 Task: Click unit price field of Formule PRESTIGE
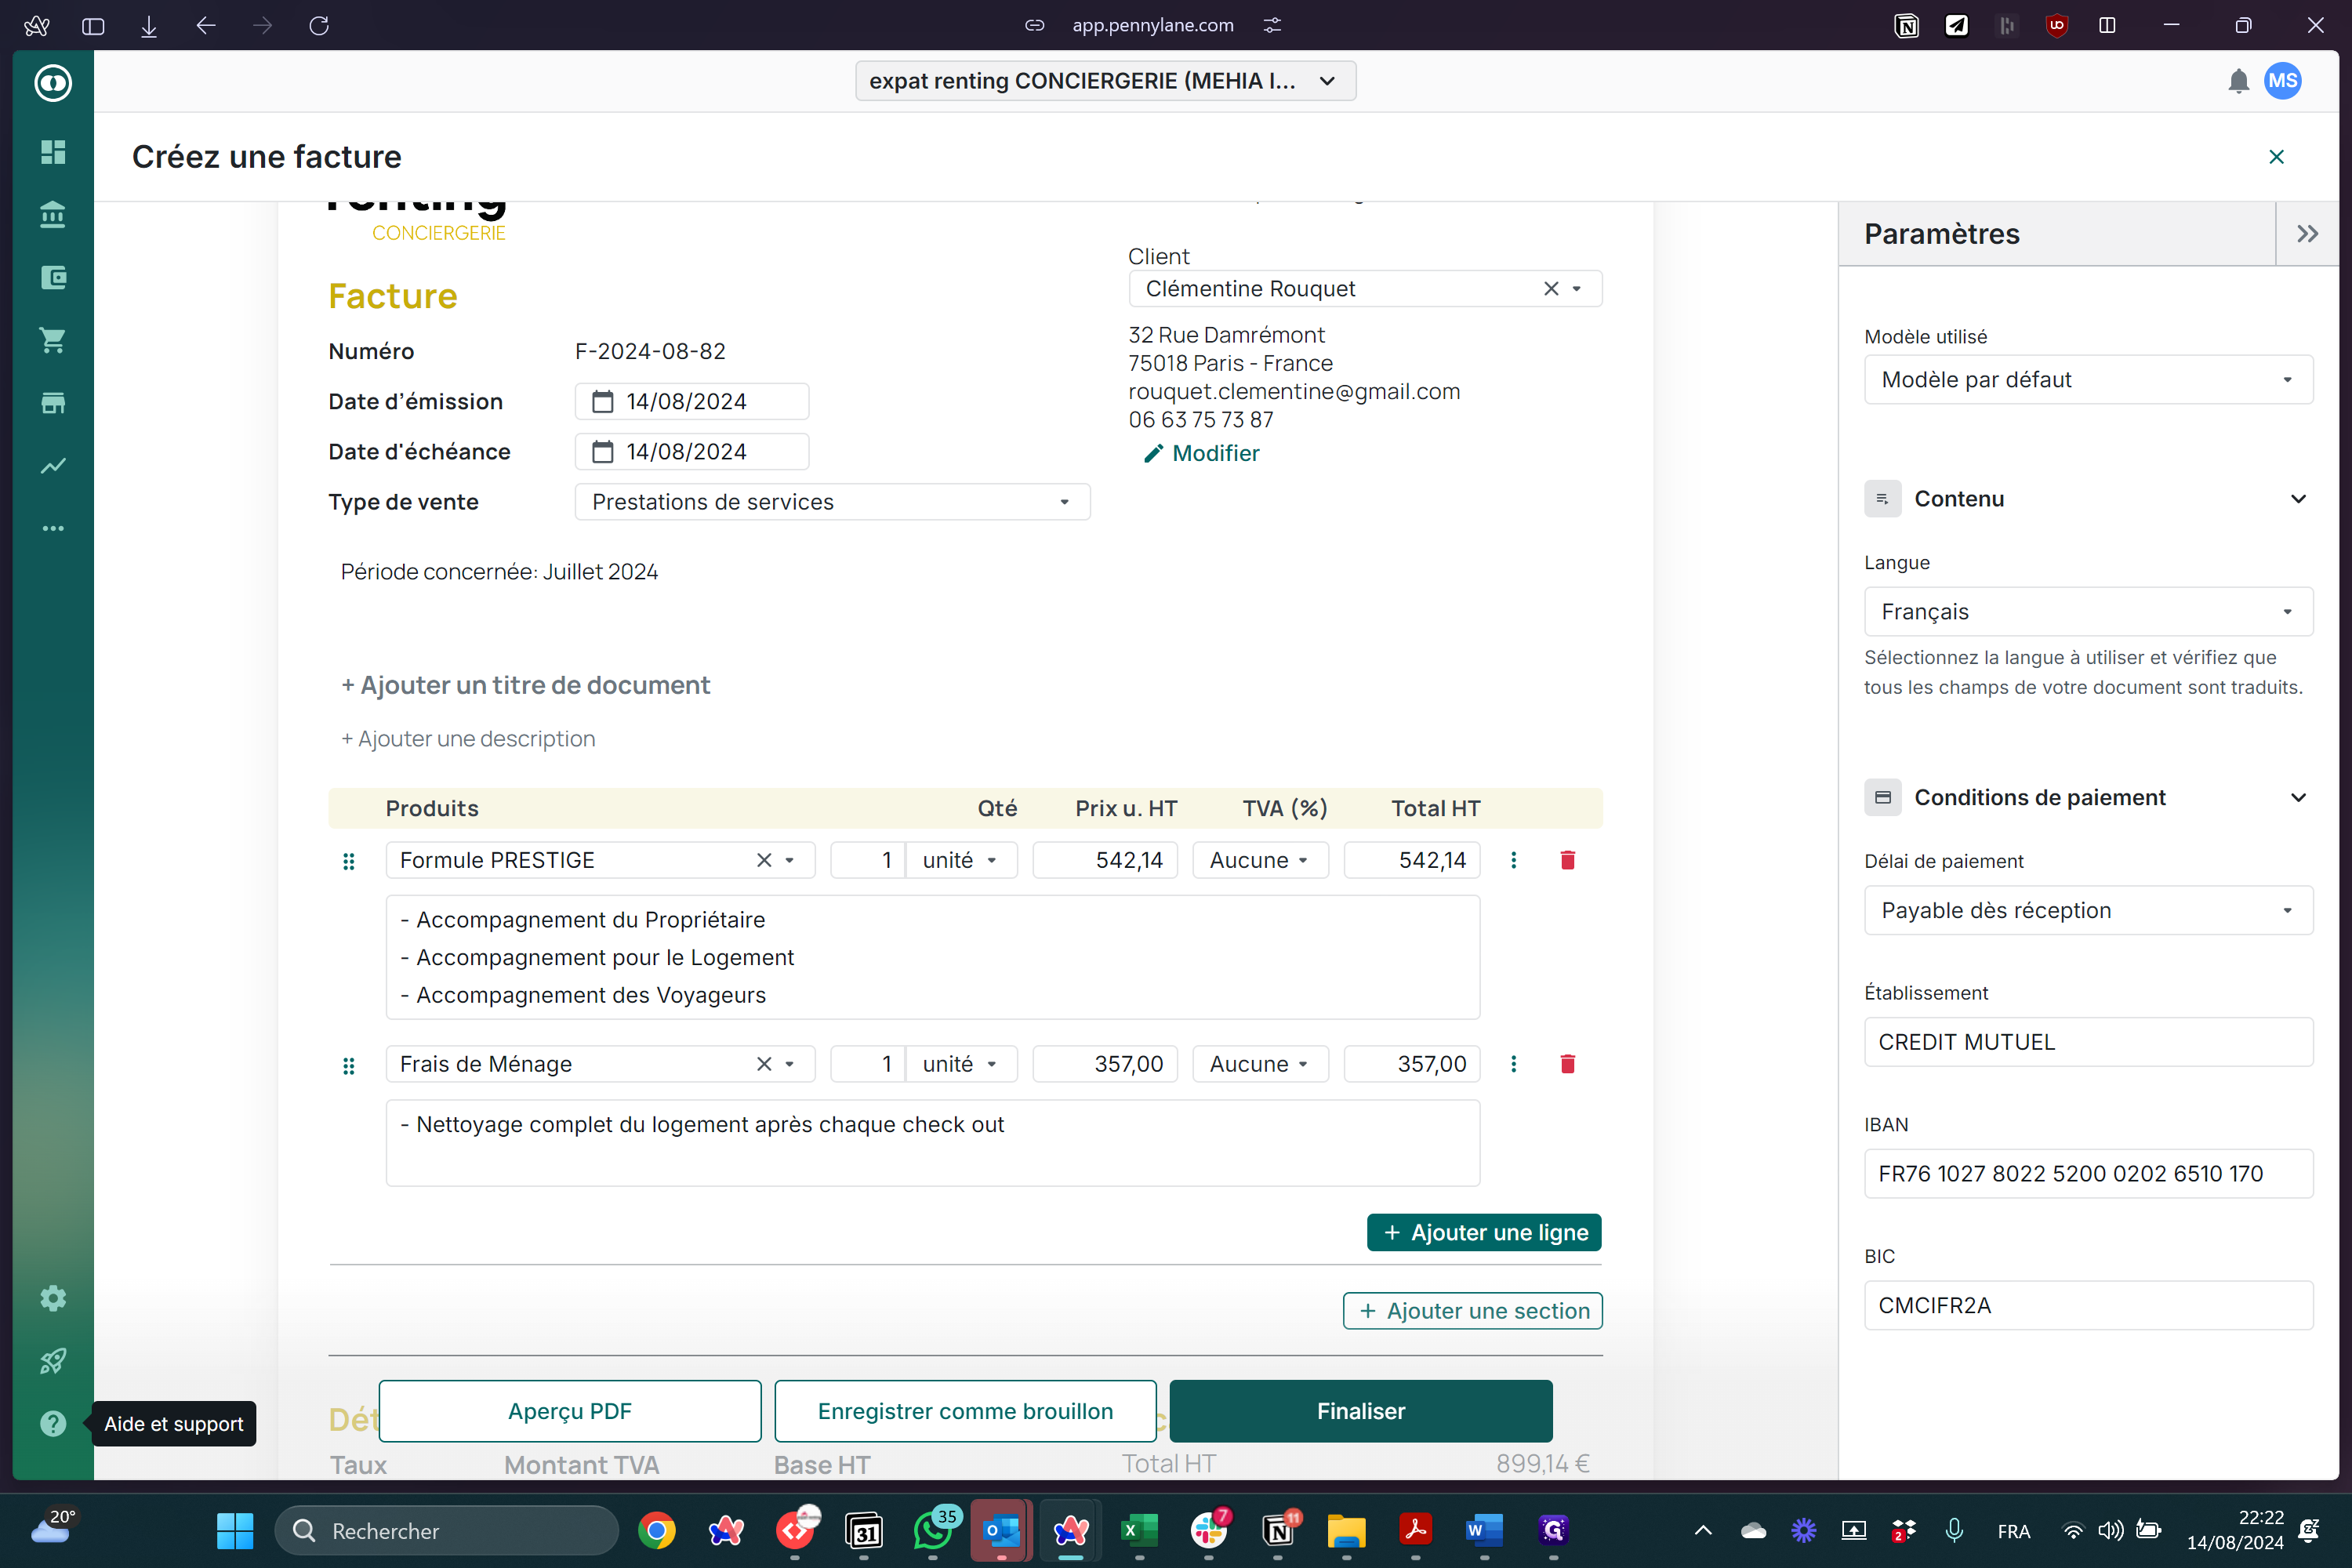click(x=1105, y=860)
